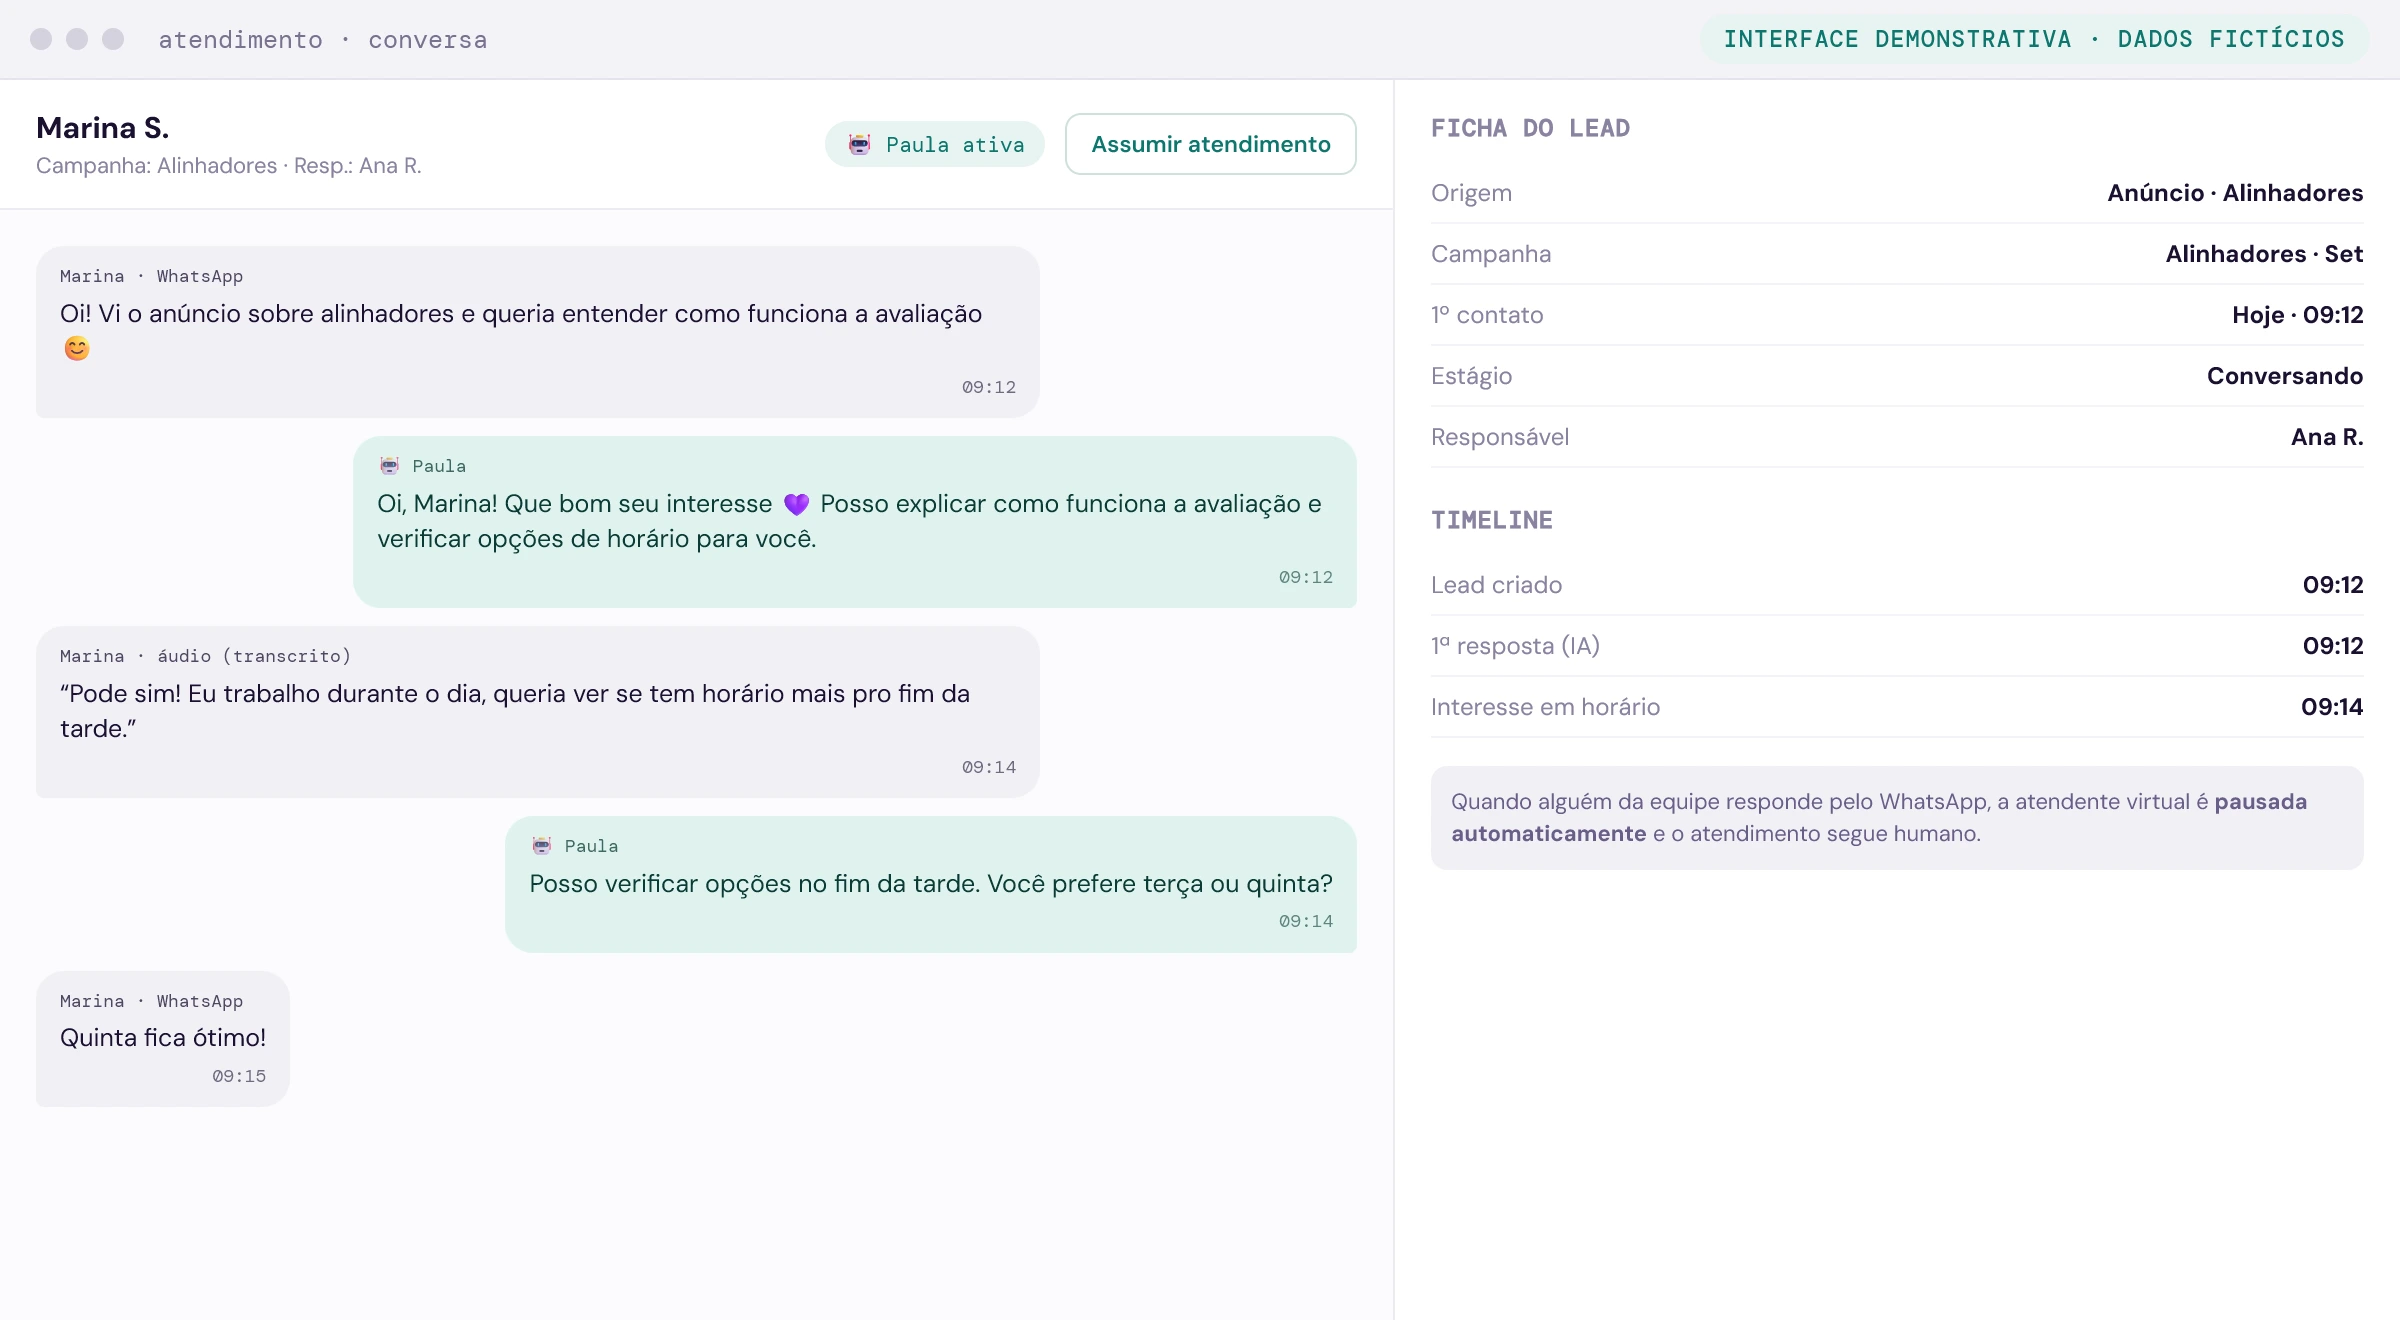
Task: Click the TIMELINE heading
Action: pos(1491,520)
